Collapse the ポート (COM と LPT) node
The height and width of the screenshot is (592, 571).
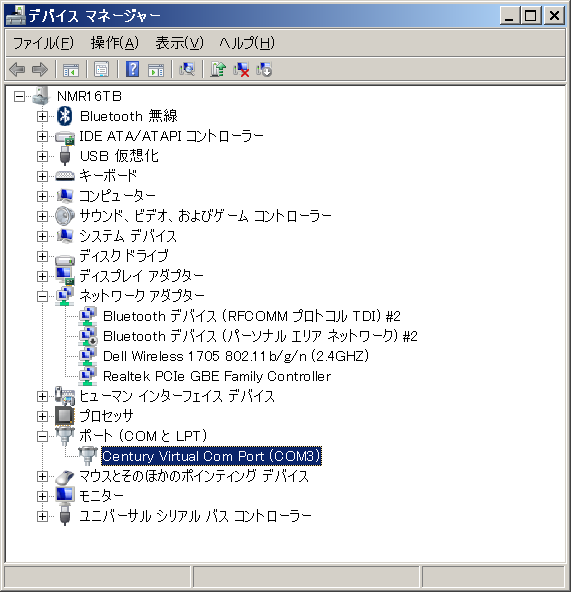tap(42, 437)
